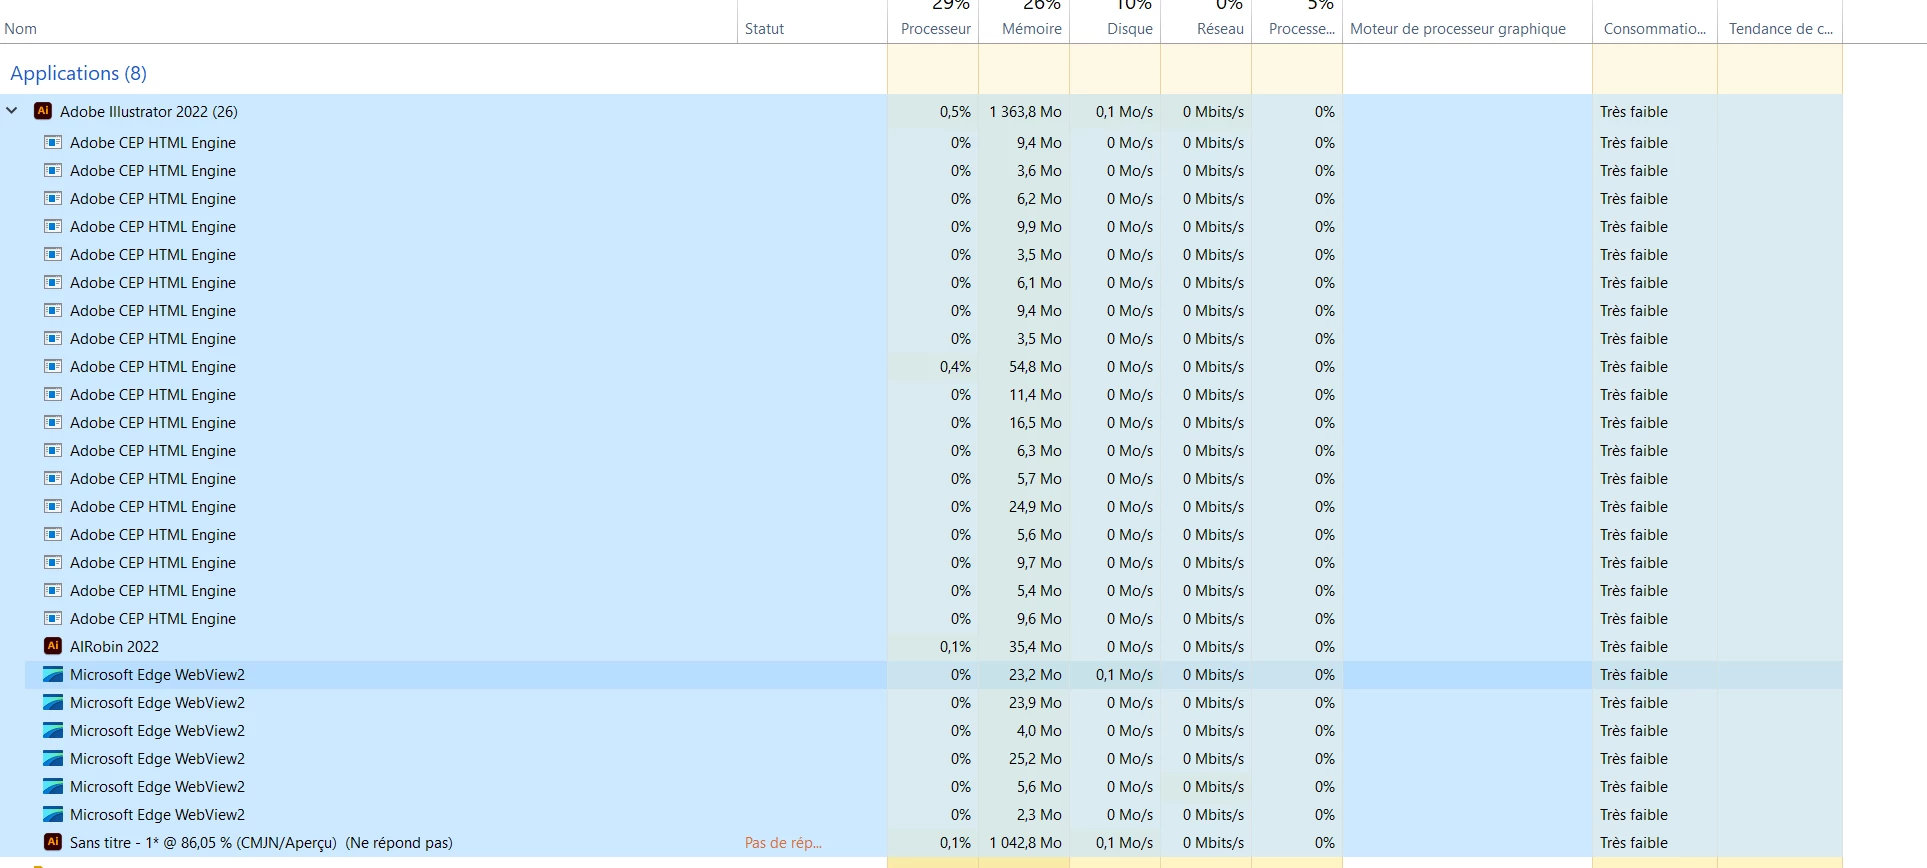Select the Edge WebView2 row name with 5,6 Mo
The height and width of the screenshot is (868, 1927).
click(157, 786)
